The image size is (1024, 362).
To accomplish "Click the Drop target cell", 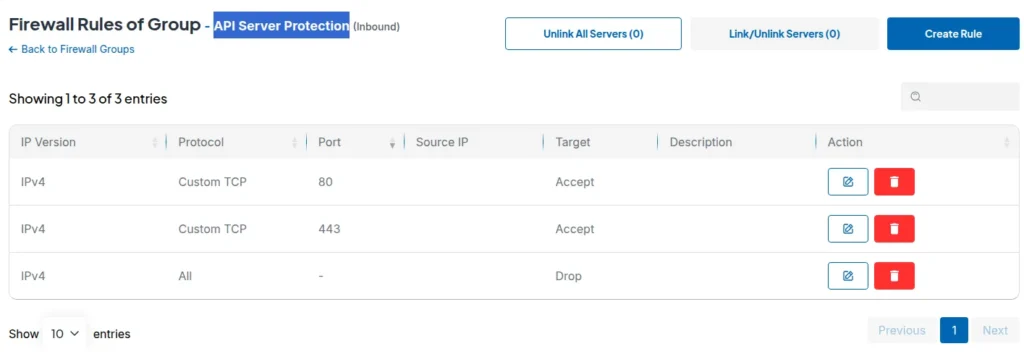I will [x=568, y=276].
